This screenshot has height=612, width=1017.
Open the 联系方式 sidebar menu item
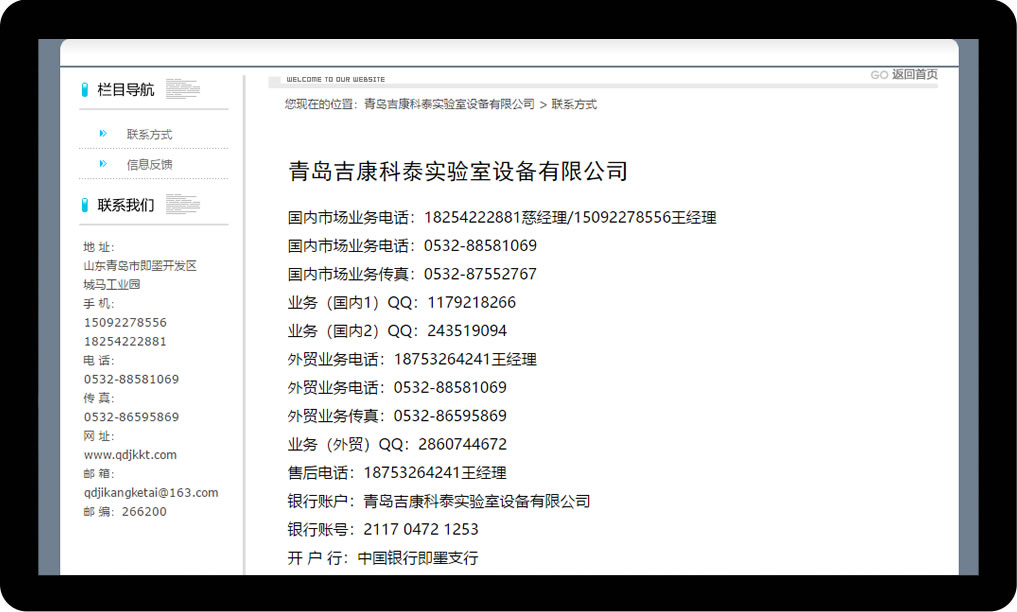(149, 134)
